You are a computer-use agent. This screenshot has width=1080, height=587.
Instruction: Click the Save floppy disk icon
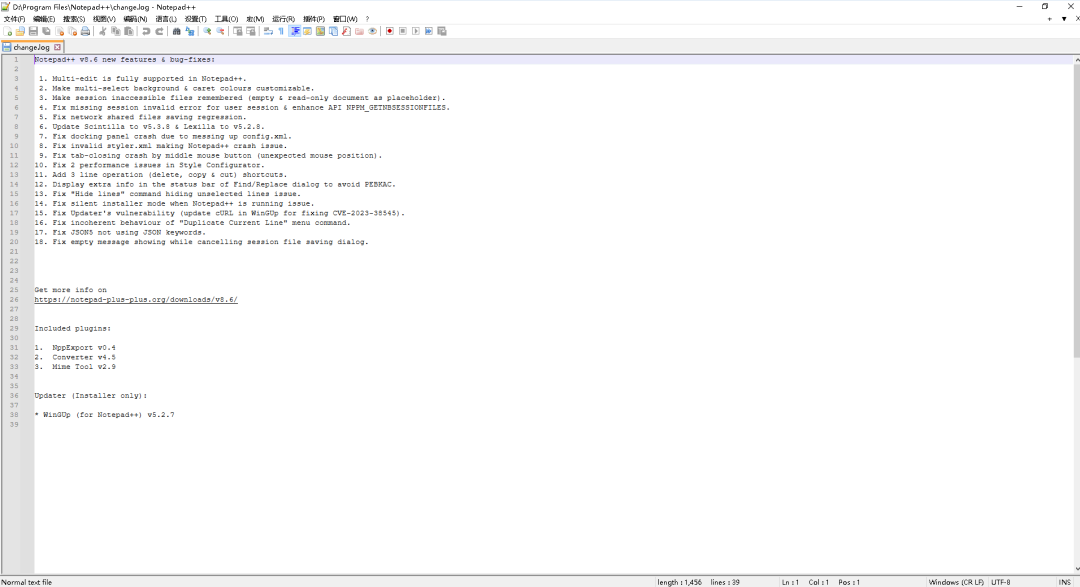coord(33,31)
